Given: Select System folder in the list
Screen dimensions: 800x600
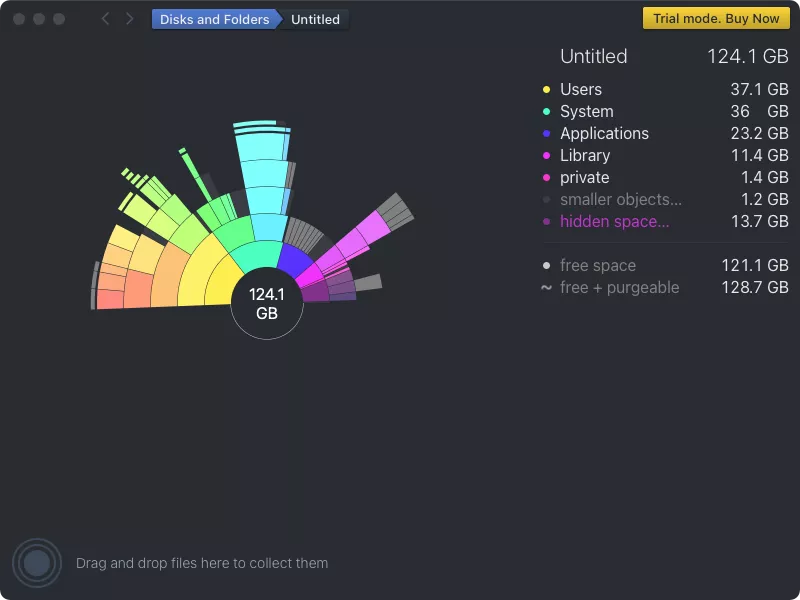Looking at the screenshot, I should point(586,112).
